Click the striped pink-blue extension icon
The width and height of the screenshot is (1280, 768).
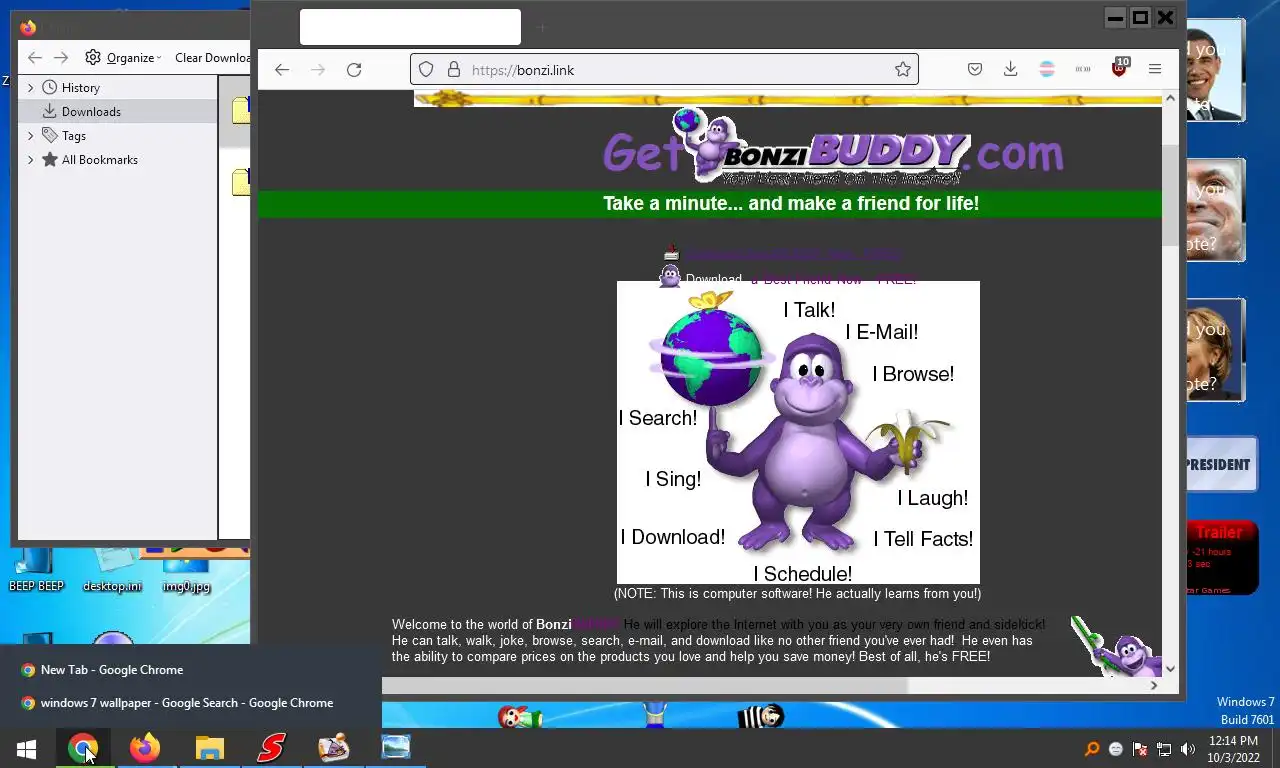[1047, 70]
